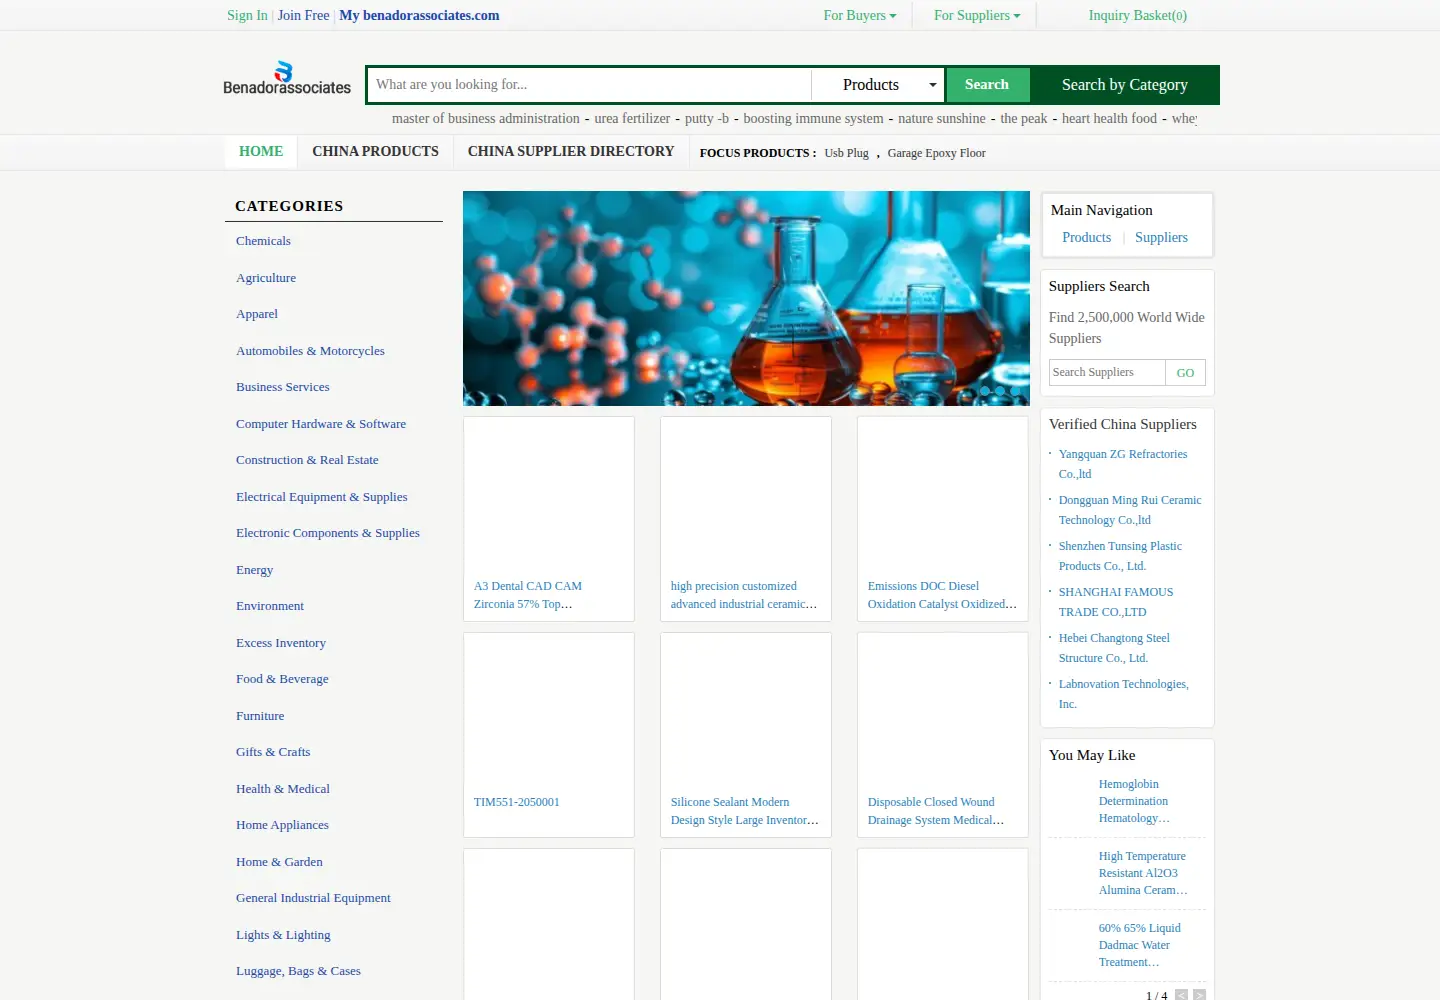Select the HOME tab
This screenshot has height=1000, width=1440.
coord(261,151)
